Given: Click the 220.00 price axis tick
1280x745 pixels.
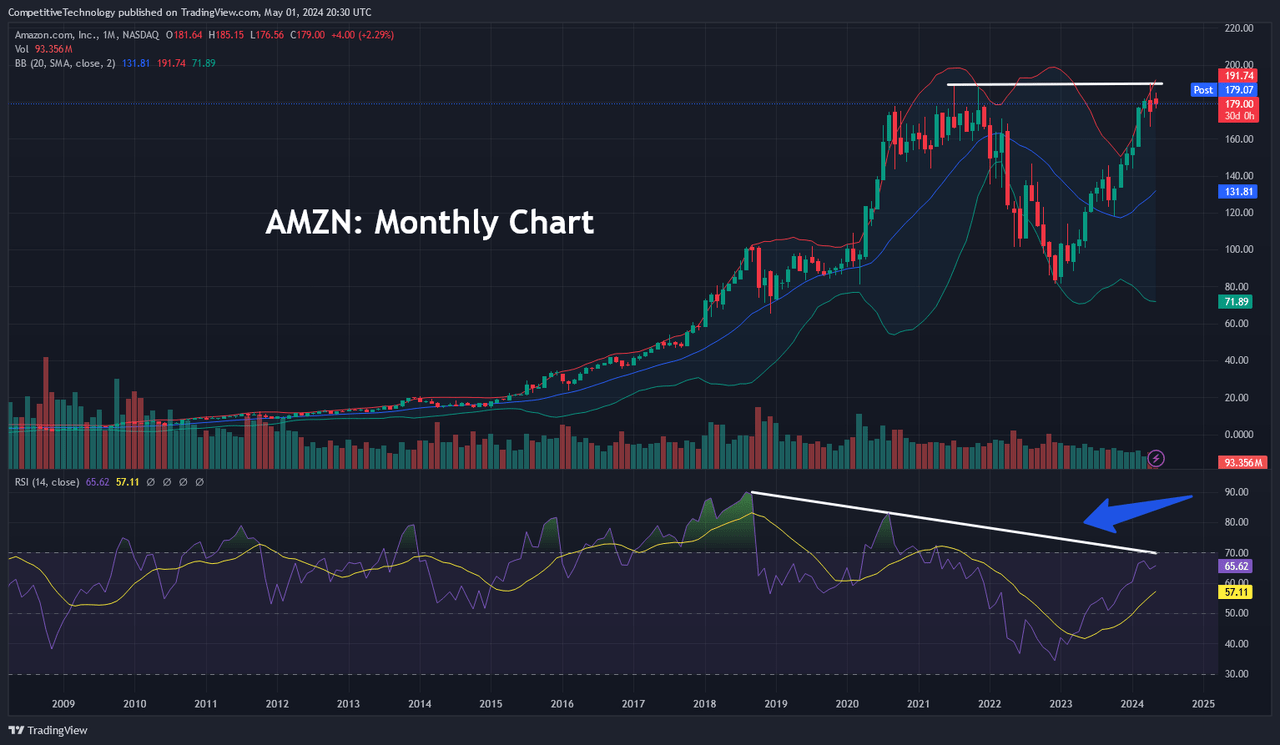Looking at the screenshot, I should [x=1238, y=28].
